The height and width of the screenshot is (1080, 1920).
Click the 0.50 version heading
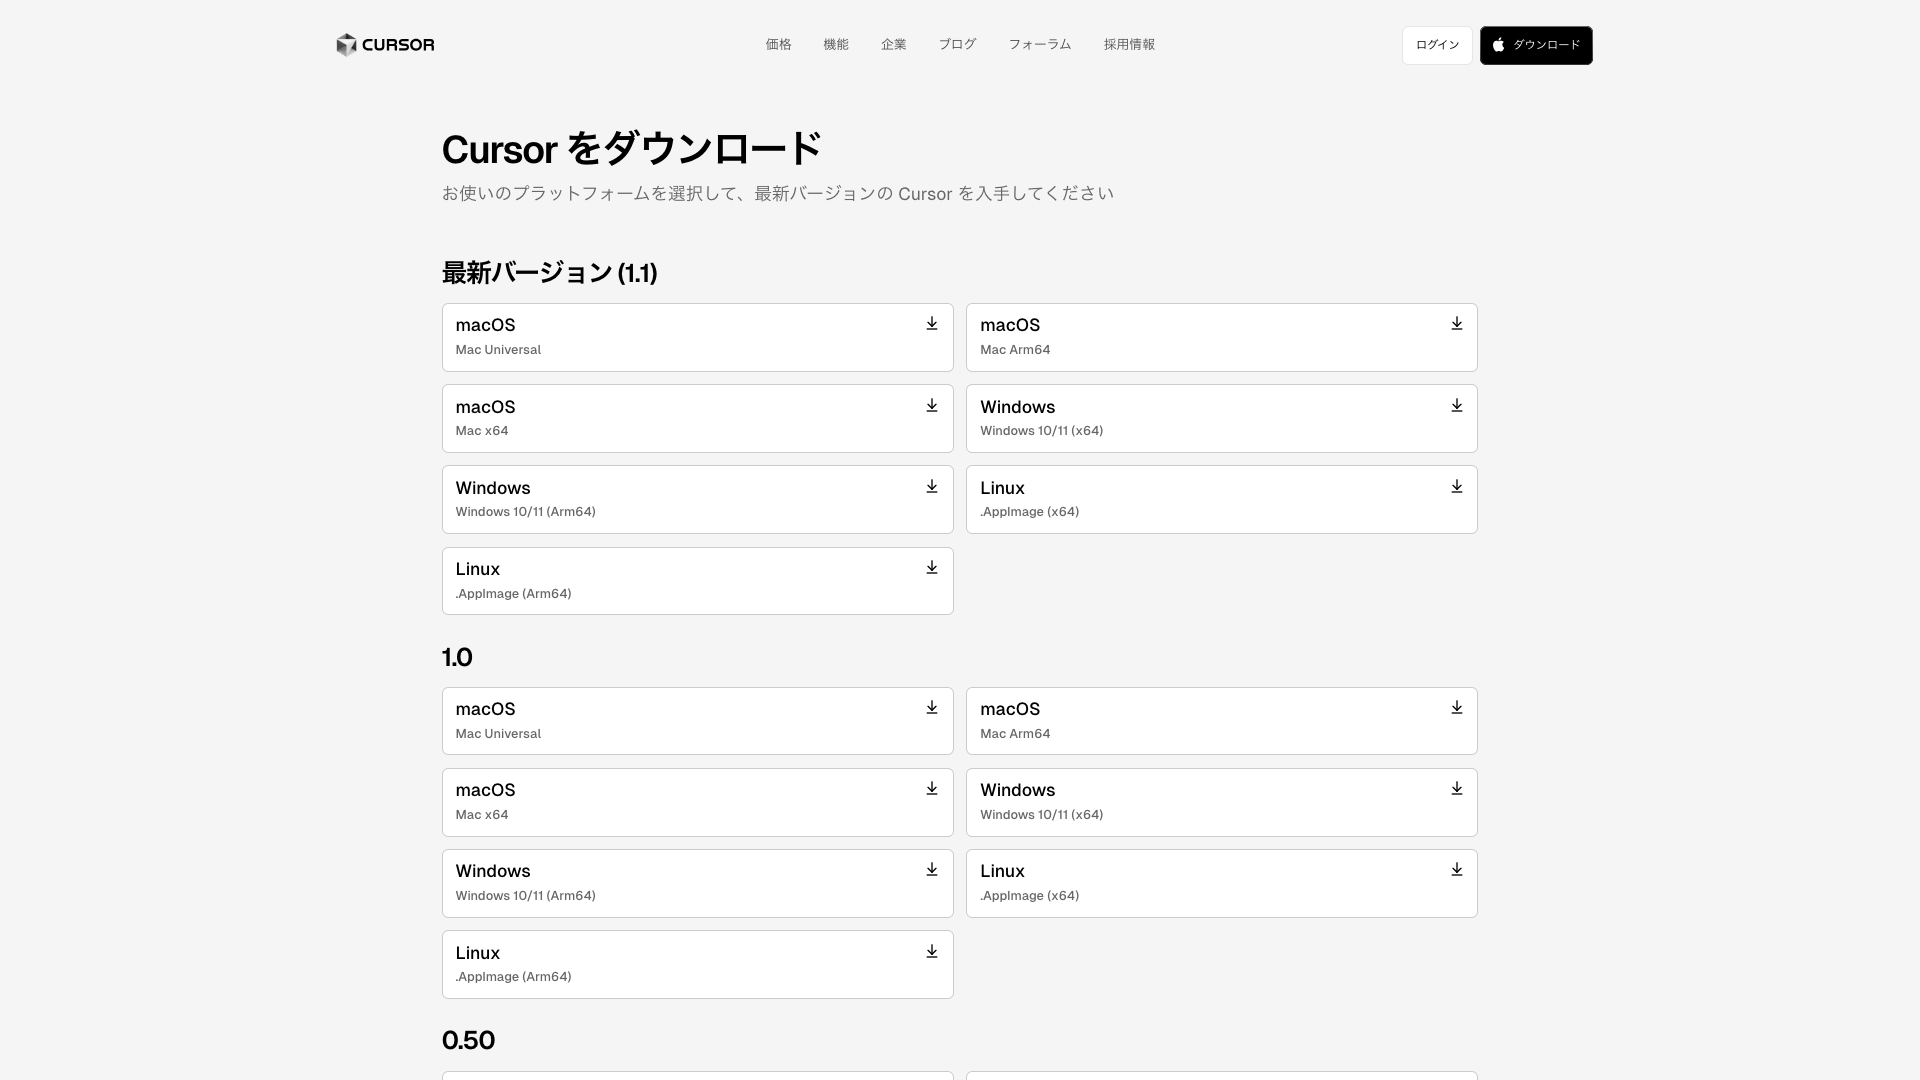pyautogui.click(x=468, y=1040)
